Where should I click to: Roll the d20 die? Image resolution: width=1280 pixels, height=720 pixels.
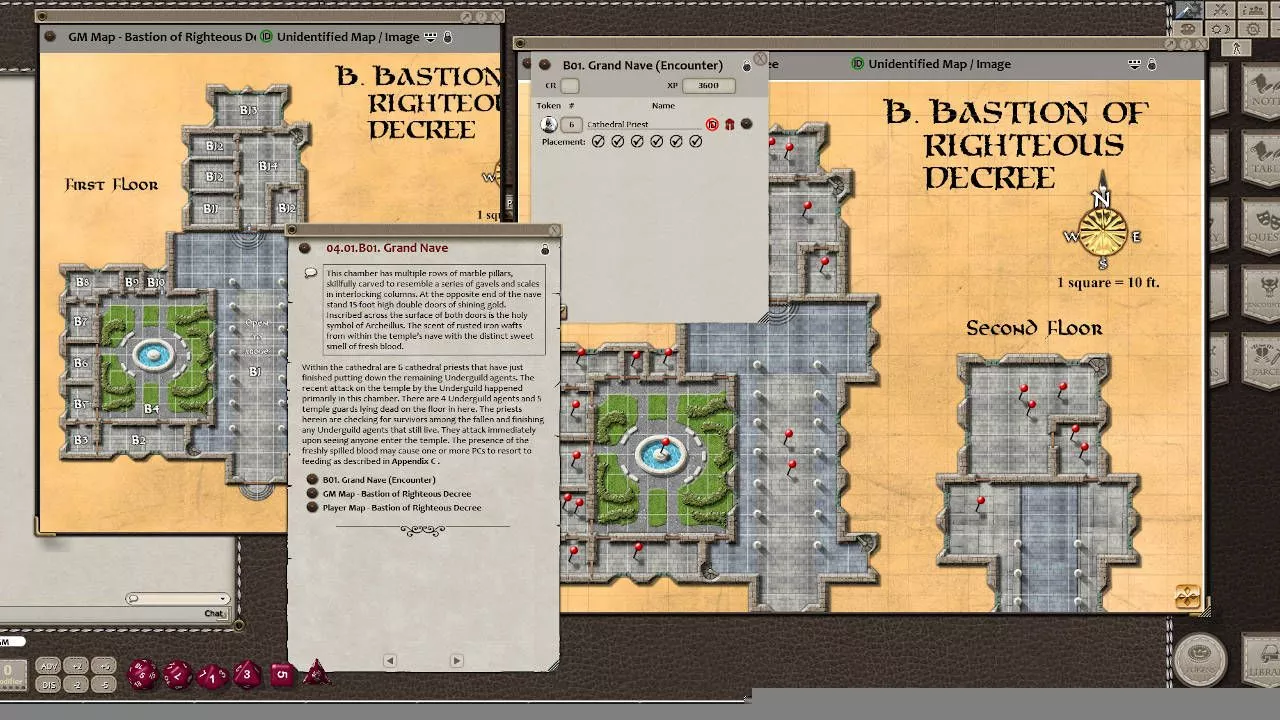[x=142, y=675]
